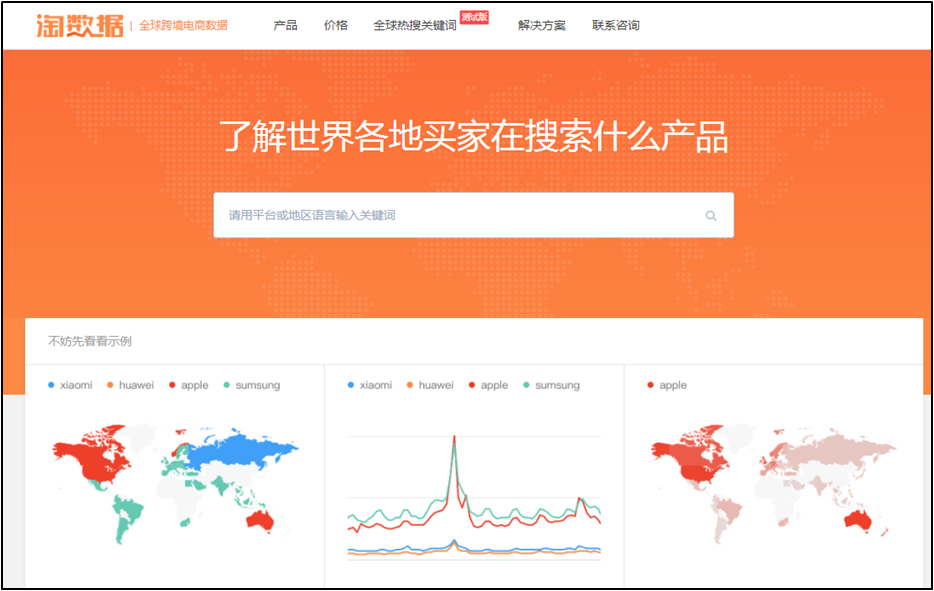Open 解决方案 in the navigation
The image size is (934, 591).
(542, 25)
